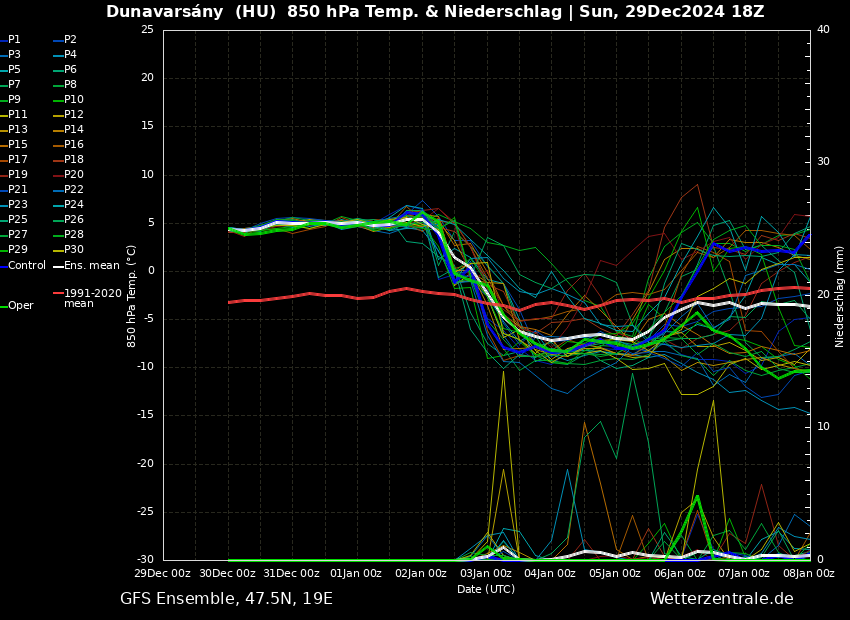Image resolution: width=850 pixels, height=620 pixels.
Task: Select the P29 legend entry
Action: [18, 250]
